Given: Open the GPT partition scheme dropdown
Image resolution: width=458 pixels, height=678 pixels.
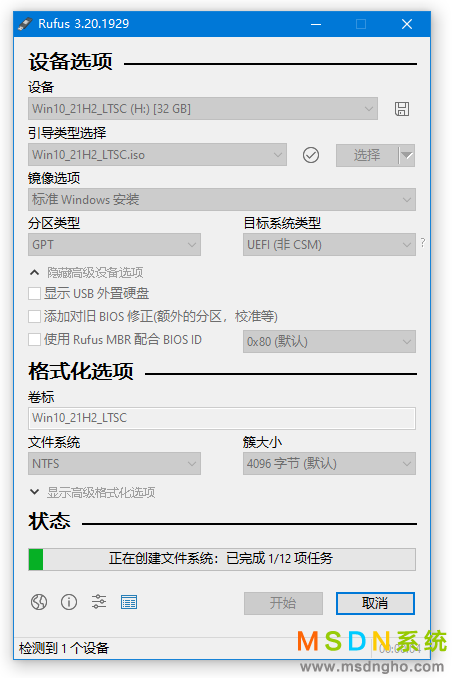Looking at the screenshot, I should [x=114, y=245].
